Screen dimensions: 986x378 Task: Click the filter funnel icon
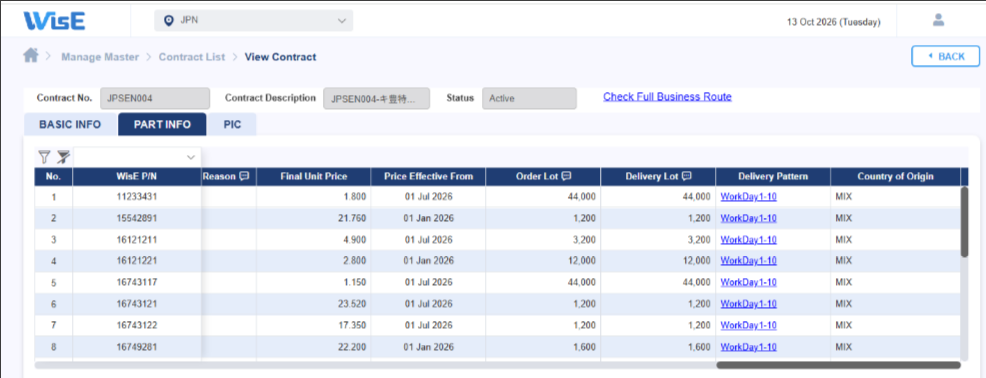point(44,157)
